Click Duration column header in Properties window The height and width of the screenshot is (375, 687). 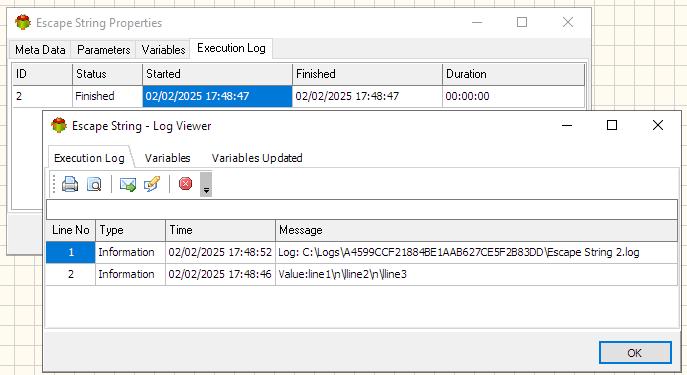(513, 74)
